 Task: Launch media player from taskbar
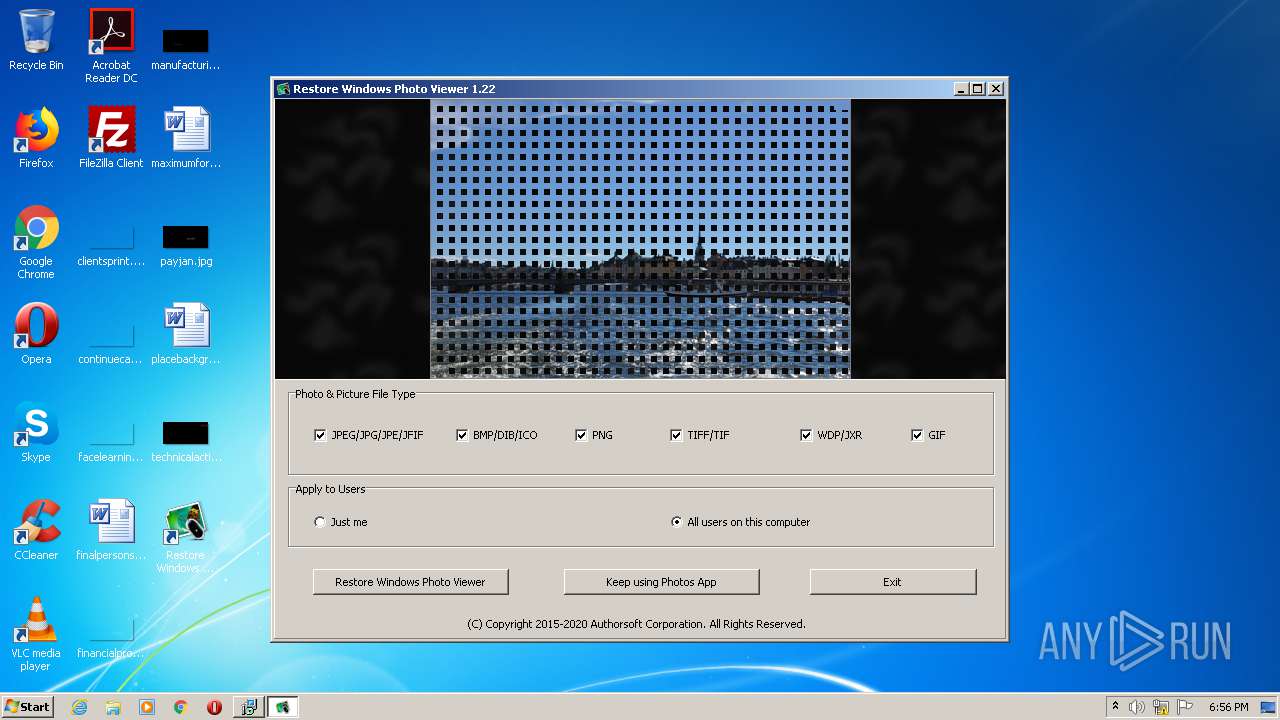pyautogui.click(x=147, y=707)
